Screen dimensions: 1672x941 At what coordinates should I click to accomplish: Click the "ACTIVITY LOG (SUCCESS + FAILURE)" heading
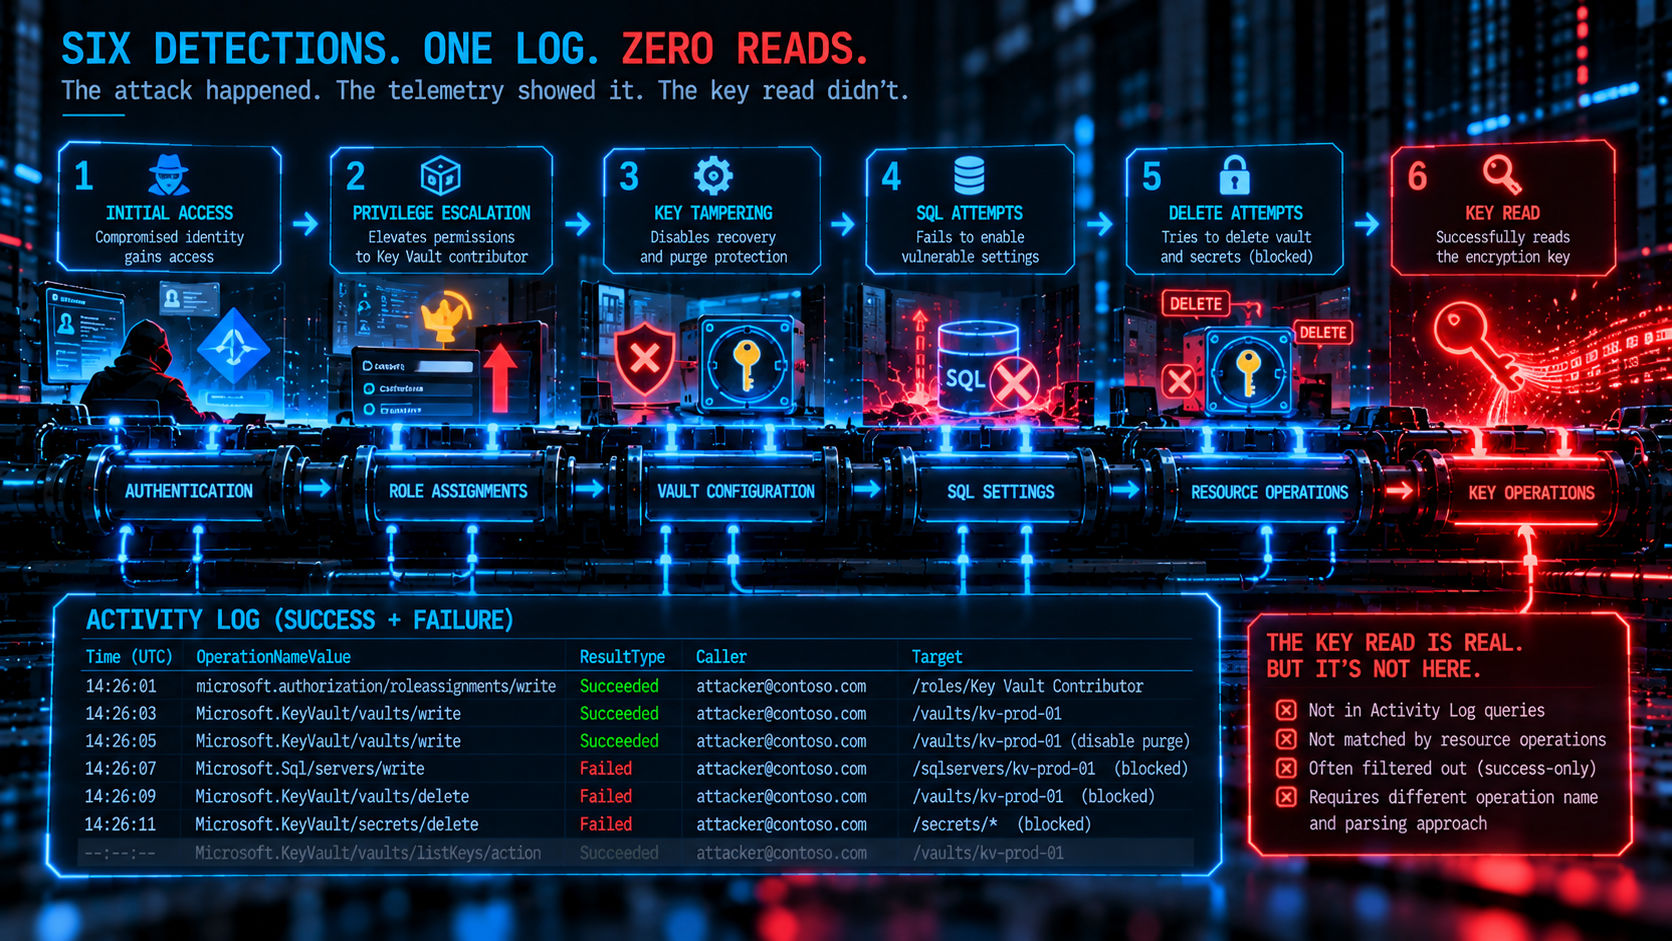[x=299, y=620]
